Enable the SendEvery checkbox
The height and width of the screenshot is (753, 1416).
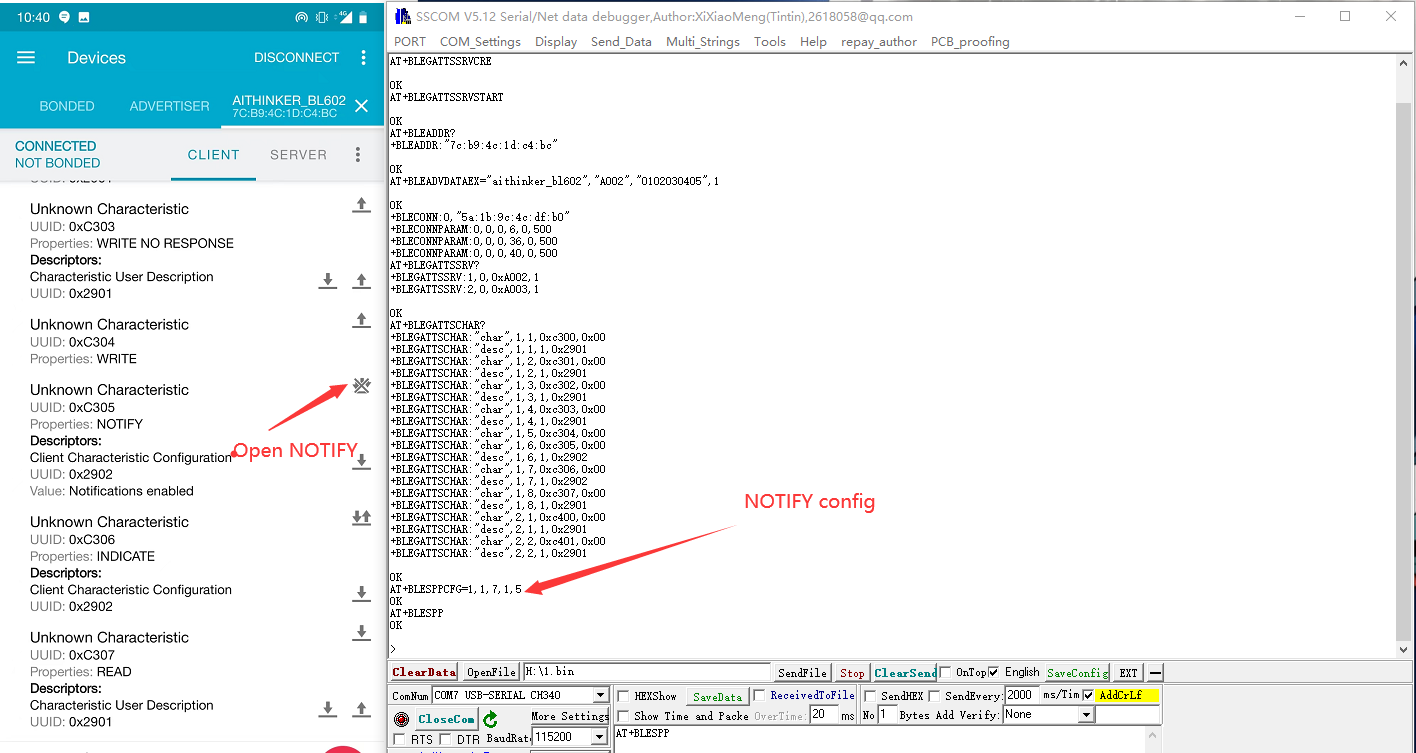click(x=934, y=696)
